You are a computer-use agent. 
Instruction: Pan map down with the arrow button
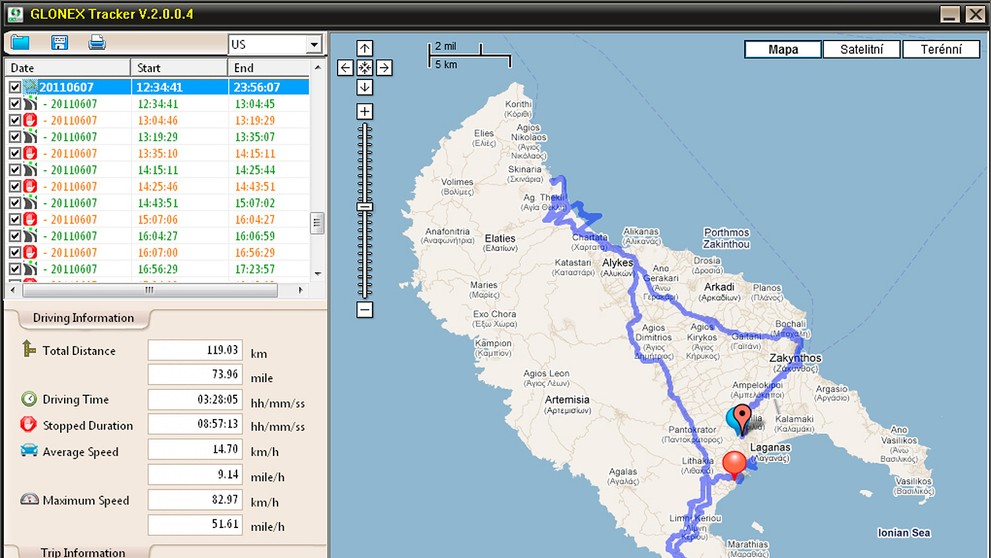365,87
